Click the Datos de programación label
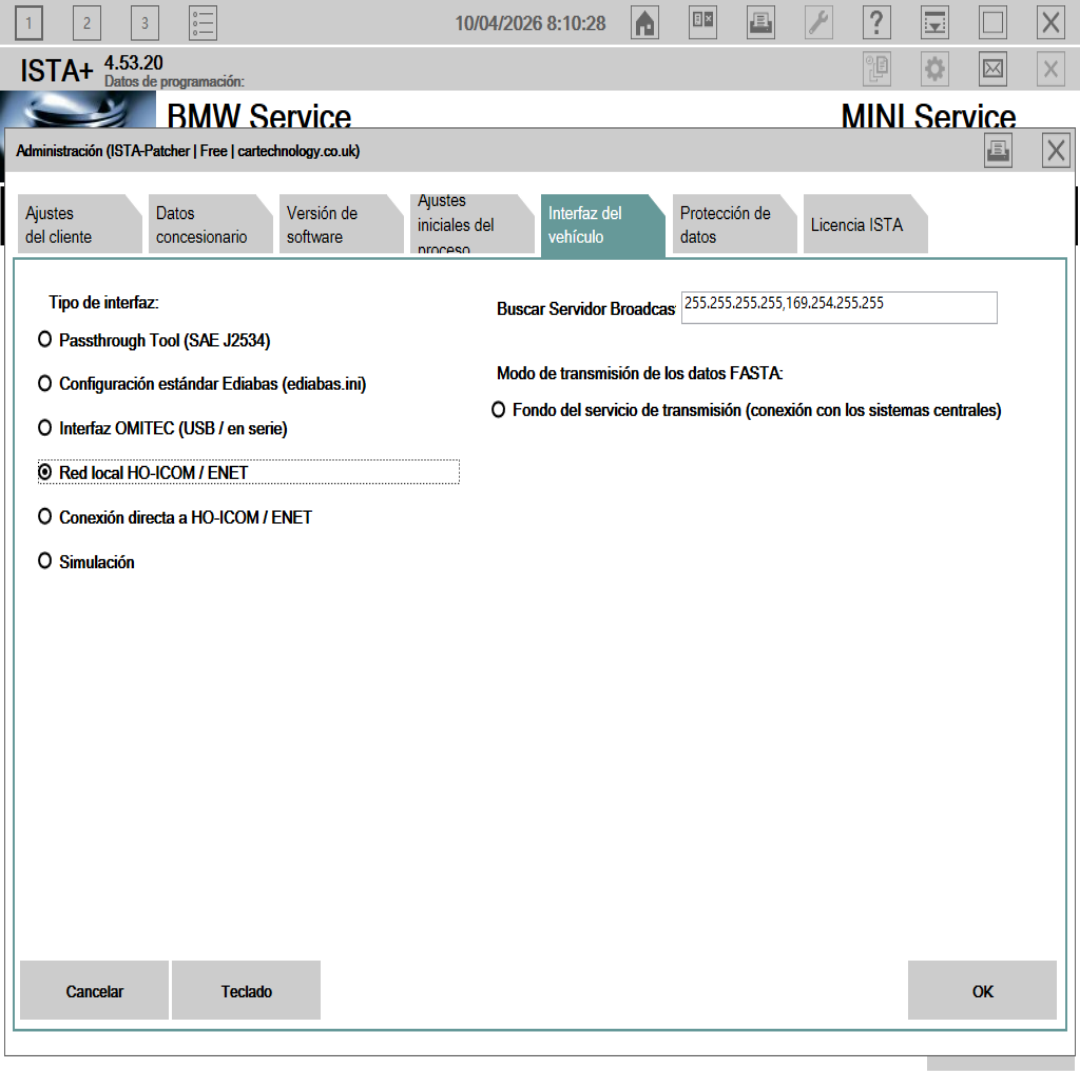Image resolution: width=1080 pixels, height=1080 pixels. [174, 81]
